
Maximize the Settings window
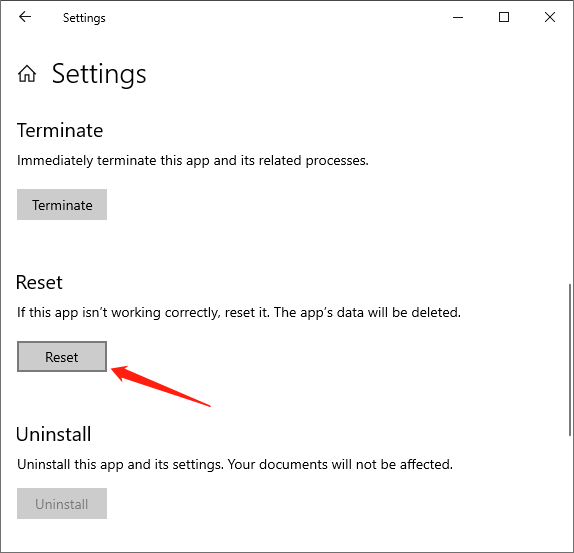(x=504, y=17)
